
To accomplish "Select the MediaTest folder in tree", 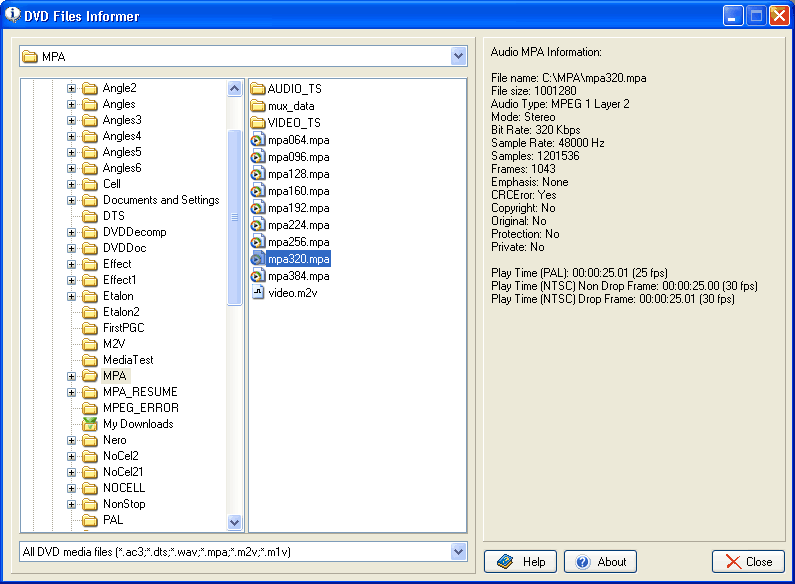I will tap(128, 360).
